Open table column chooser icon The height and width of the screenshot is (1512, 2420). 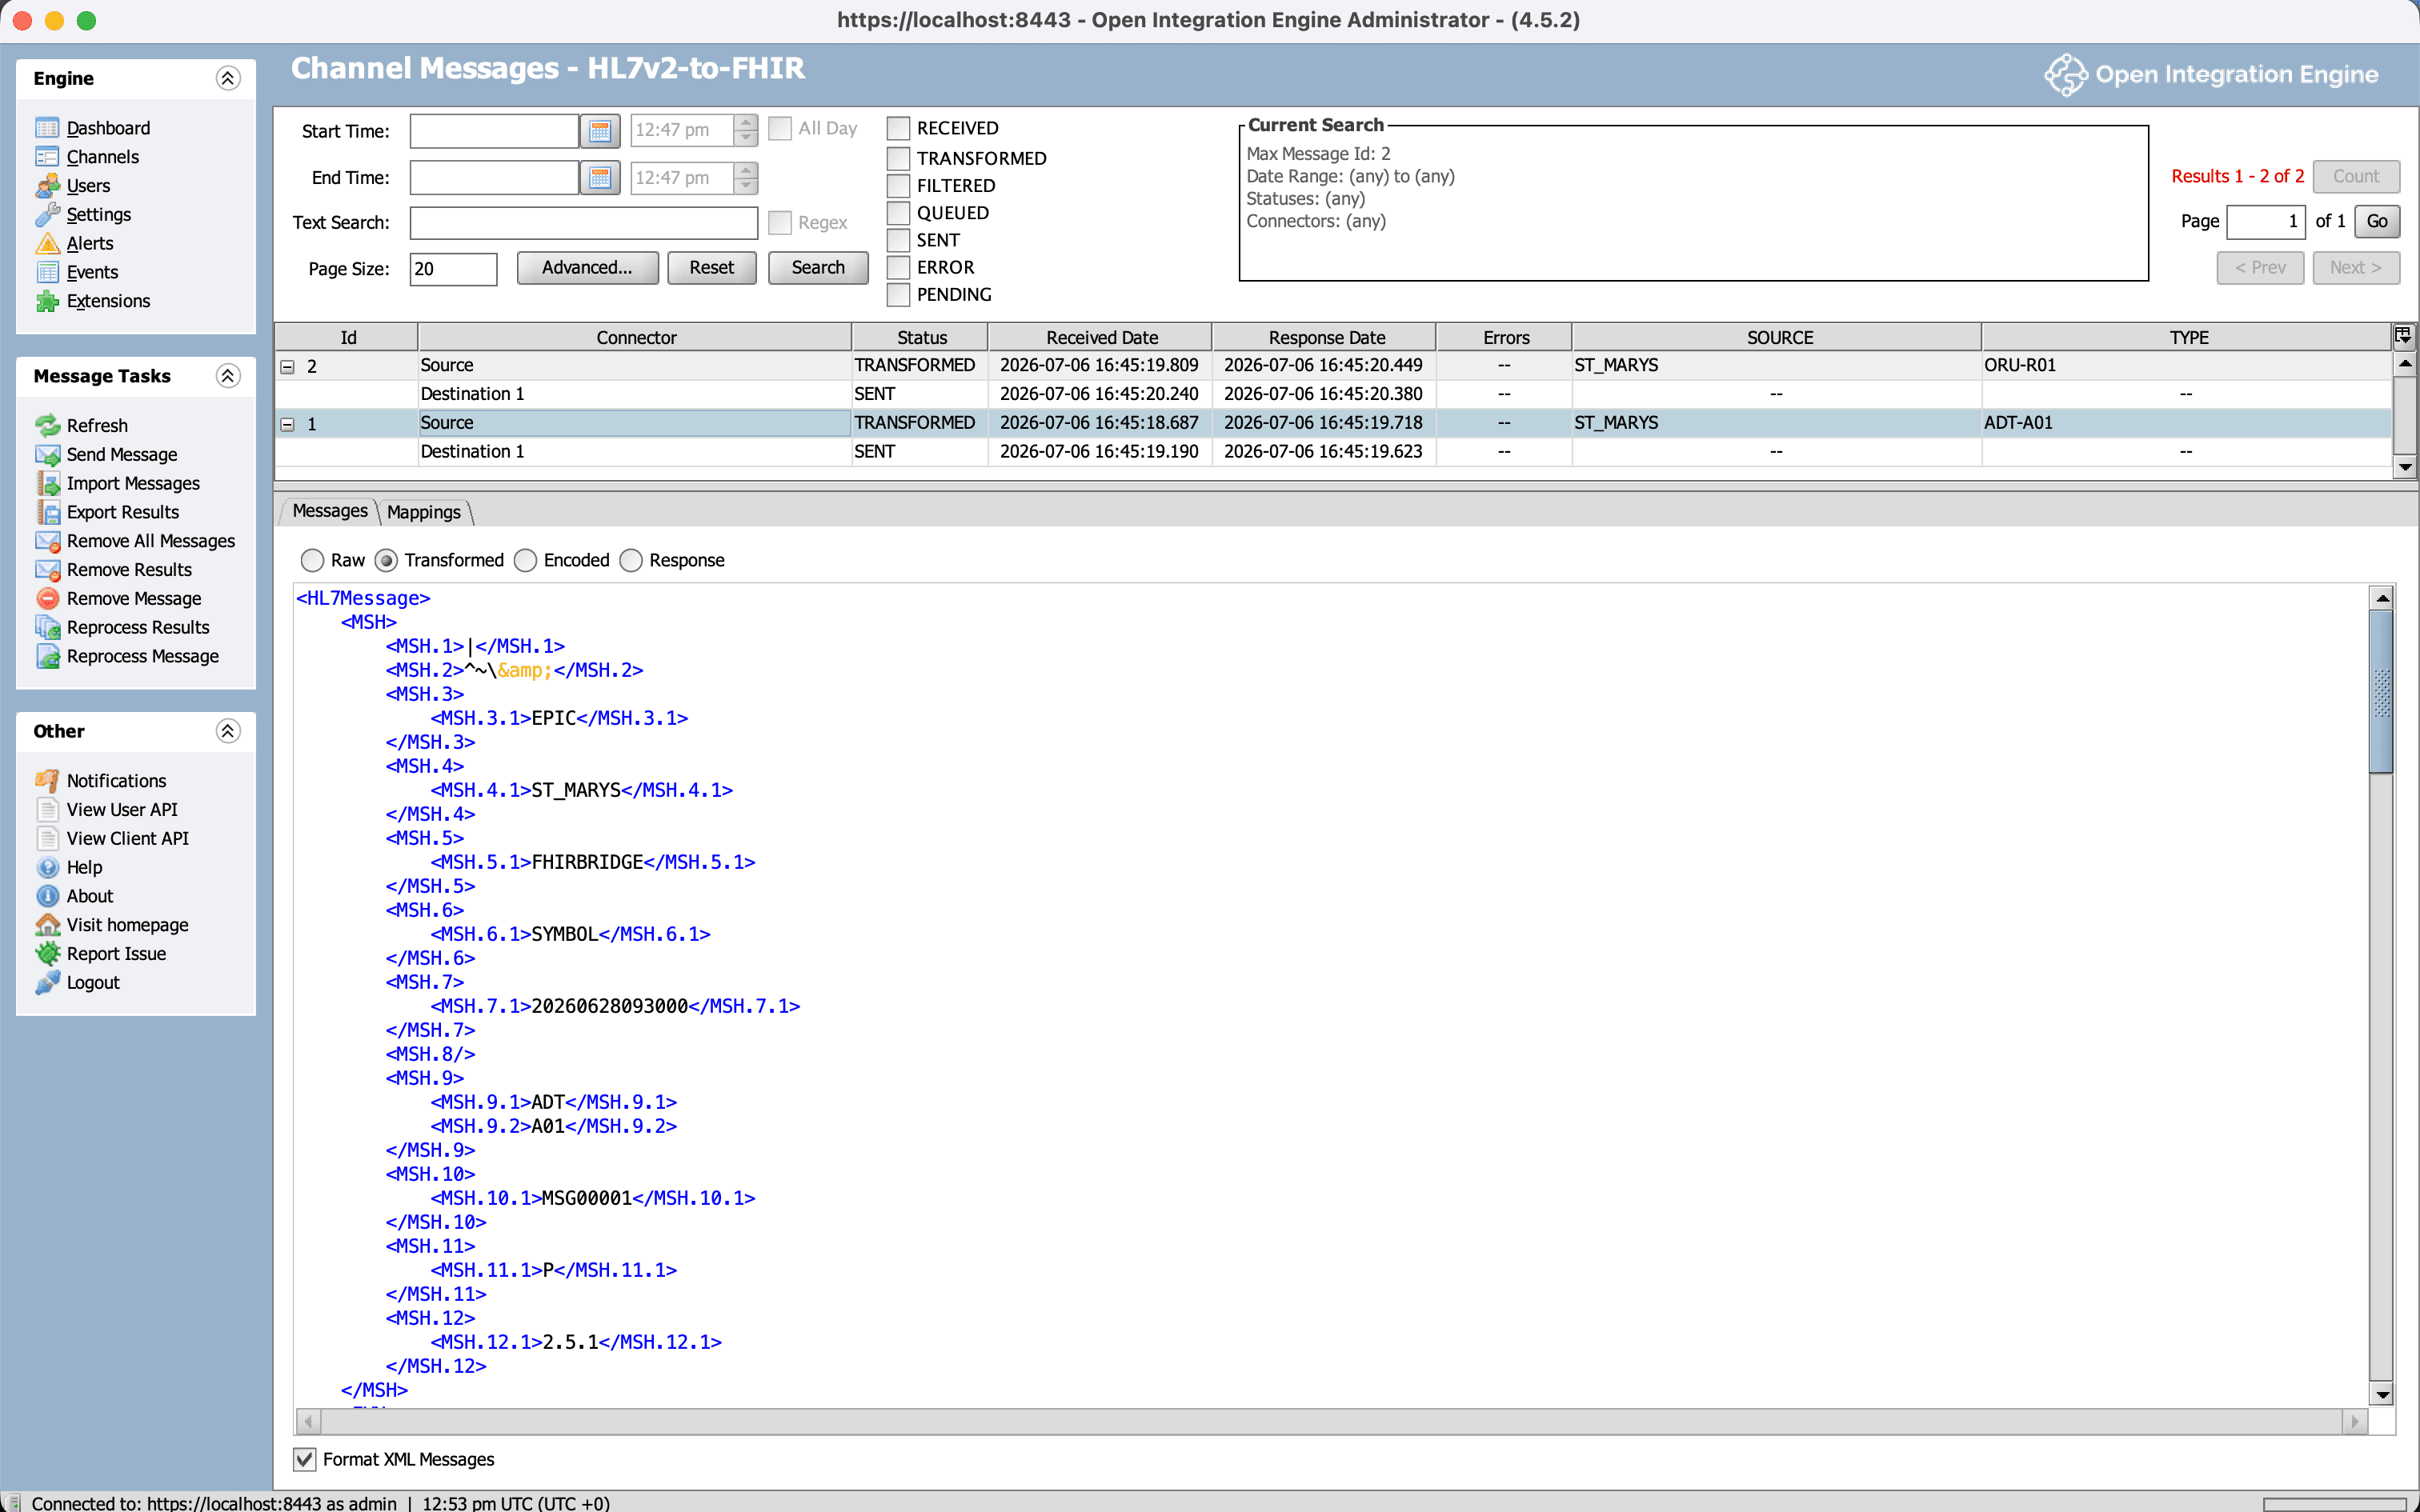click(2403, 336)
